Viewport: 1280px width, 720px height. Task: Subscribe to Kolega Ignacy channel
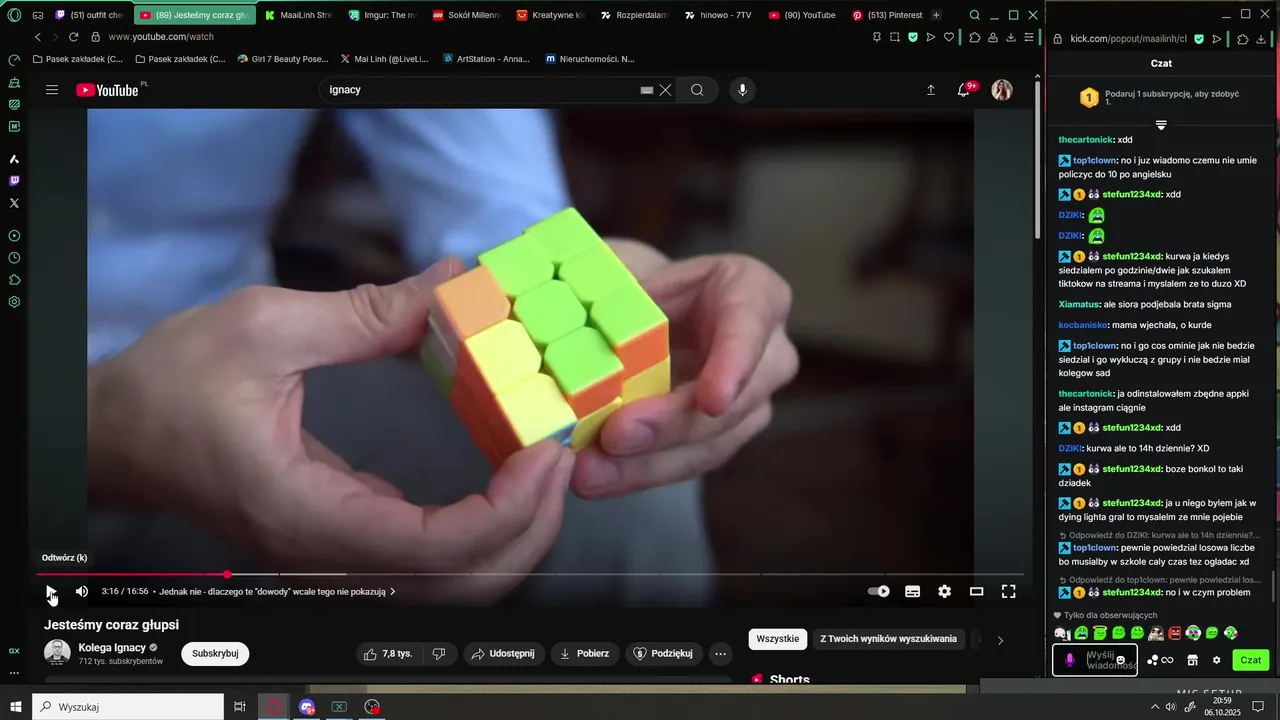(x=215, y=653)
